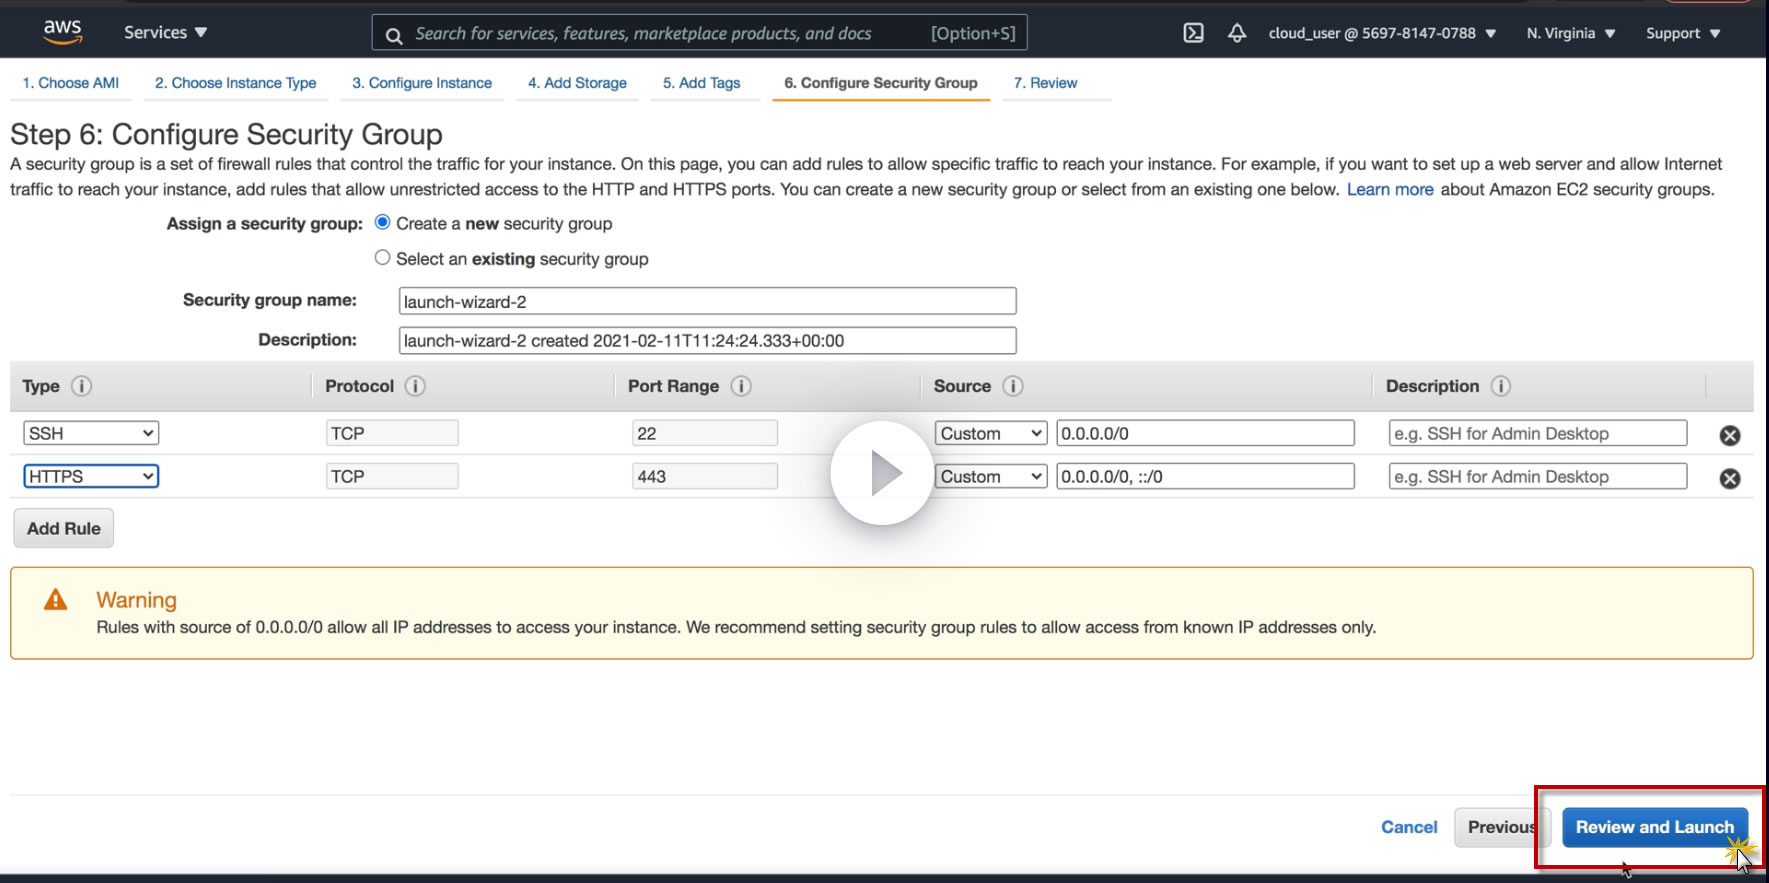
Task: Open the SSH rule type dropdown
Action: (x=91, y=433)
